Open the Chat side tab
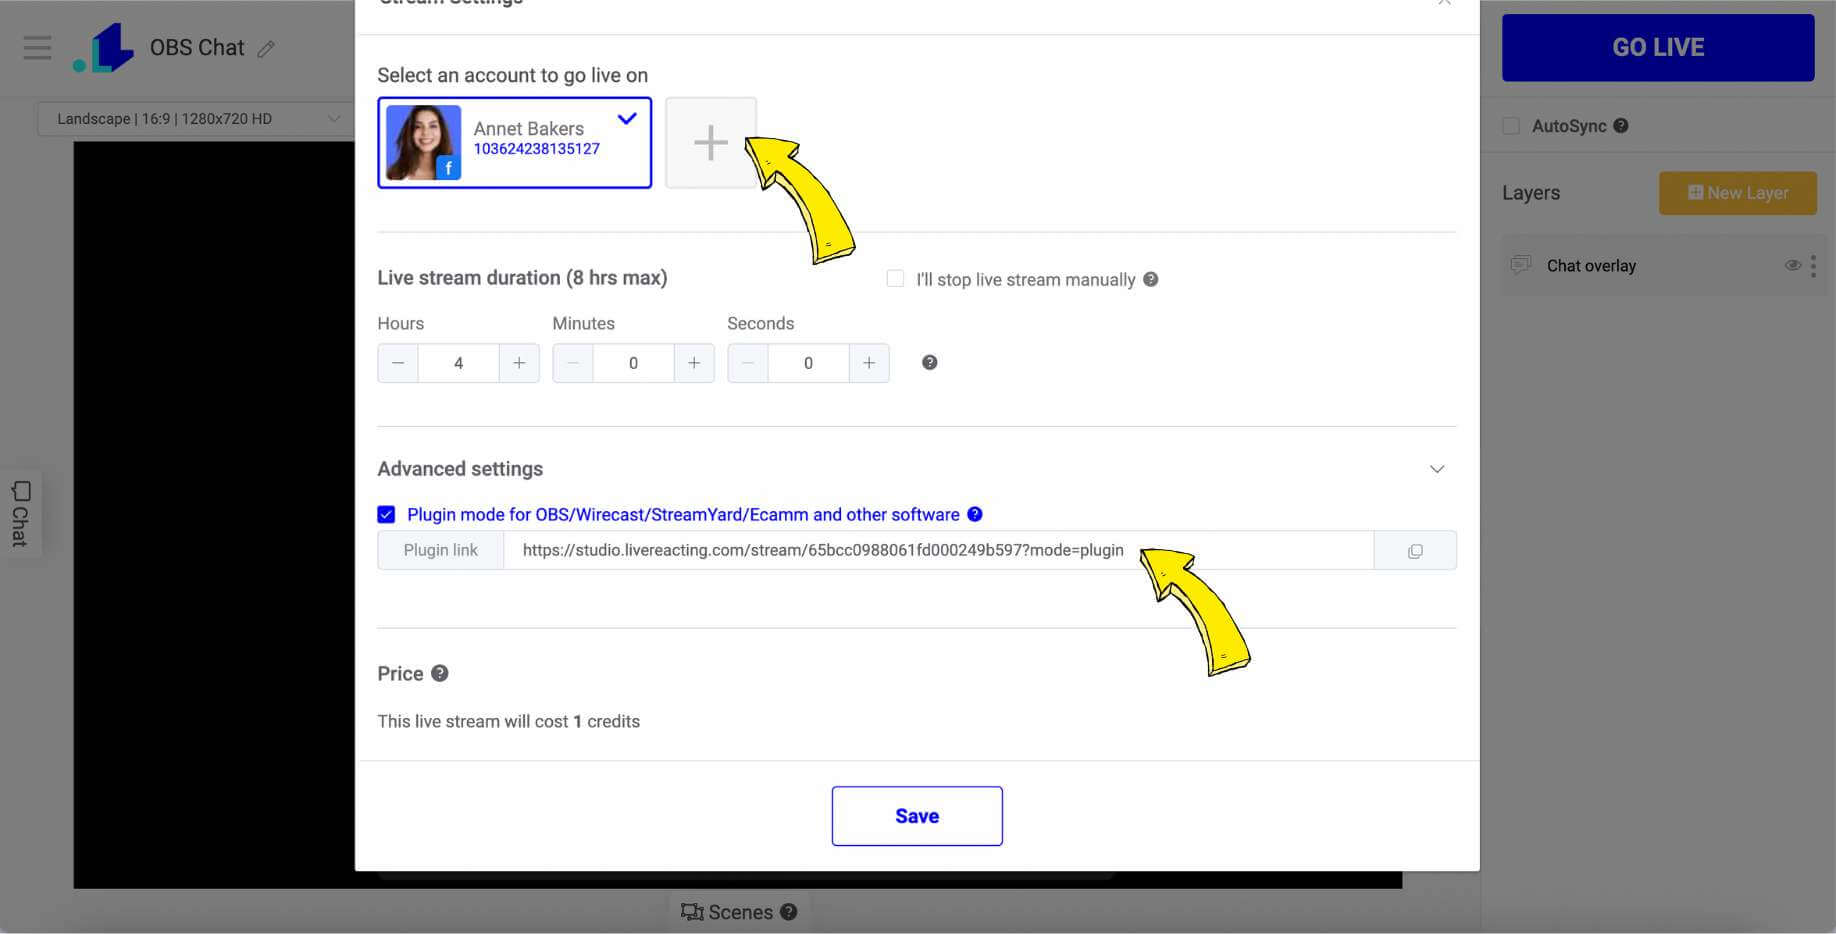 click(20, 513)
